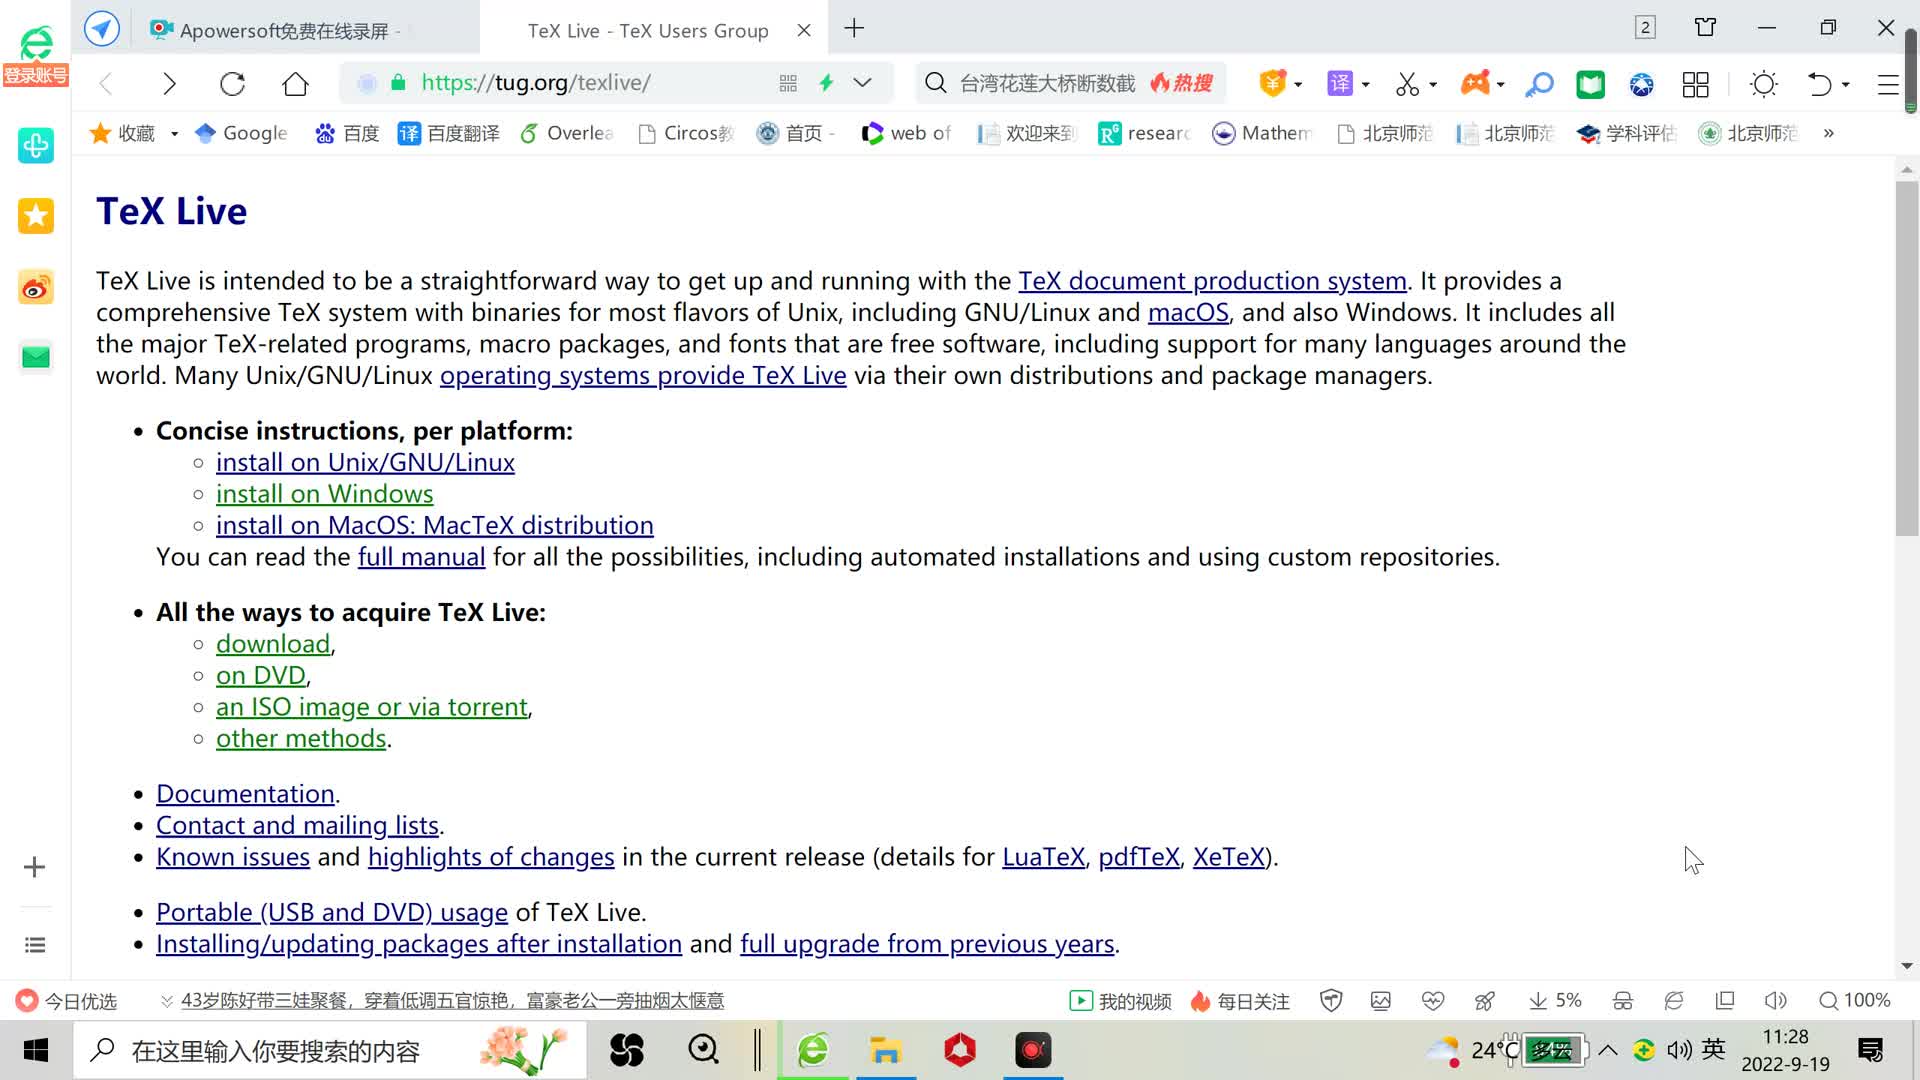Viewport: 1920px width, 1080px height.
Task: Open the green book reader icon
Action: click(1590, 84)
